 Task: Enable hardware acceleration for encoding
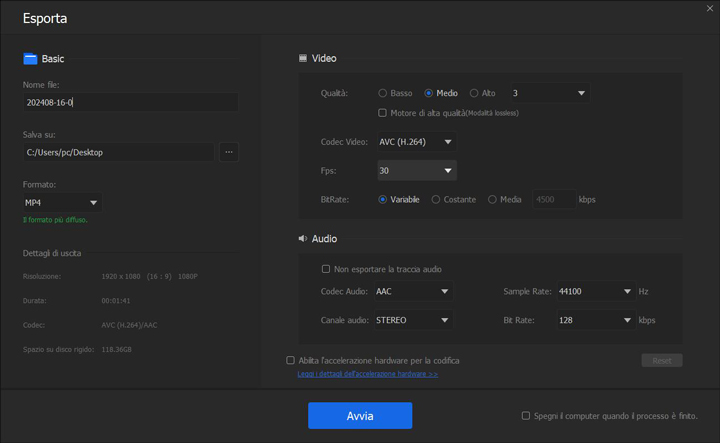coord(291,360)
